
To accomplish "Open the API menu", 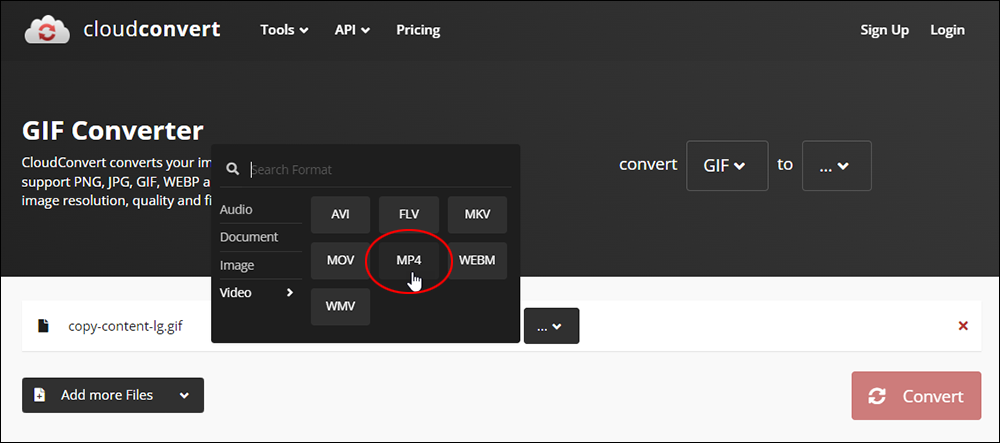I will coord(352,30).
